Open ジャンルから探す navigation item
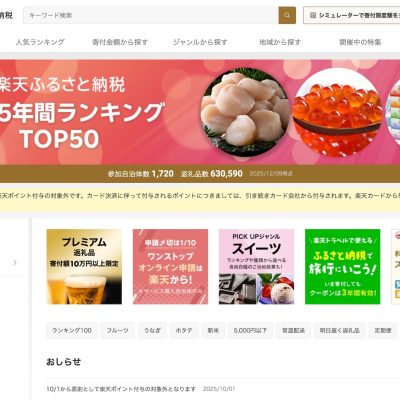The height and width of the screenshot is (400, 400). pos(200,42)
